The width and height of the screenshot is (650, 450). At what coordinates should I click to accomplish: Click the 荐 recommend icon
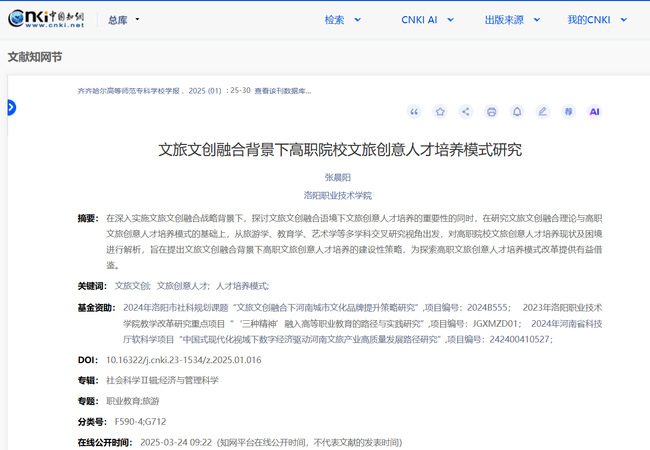click(x=569, y=112)
